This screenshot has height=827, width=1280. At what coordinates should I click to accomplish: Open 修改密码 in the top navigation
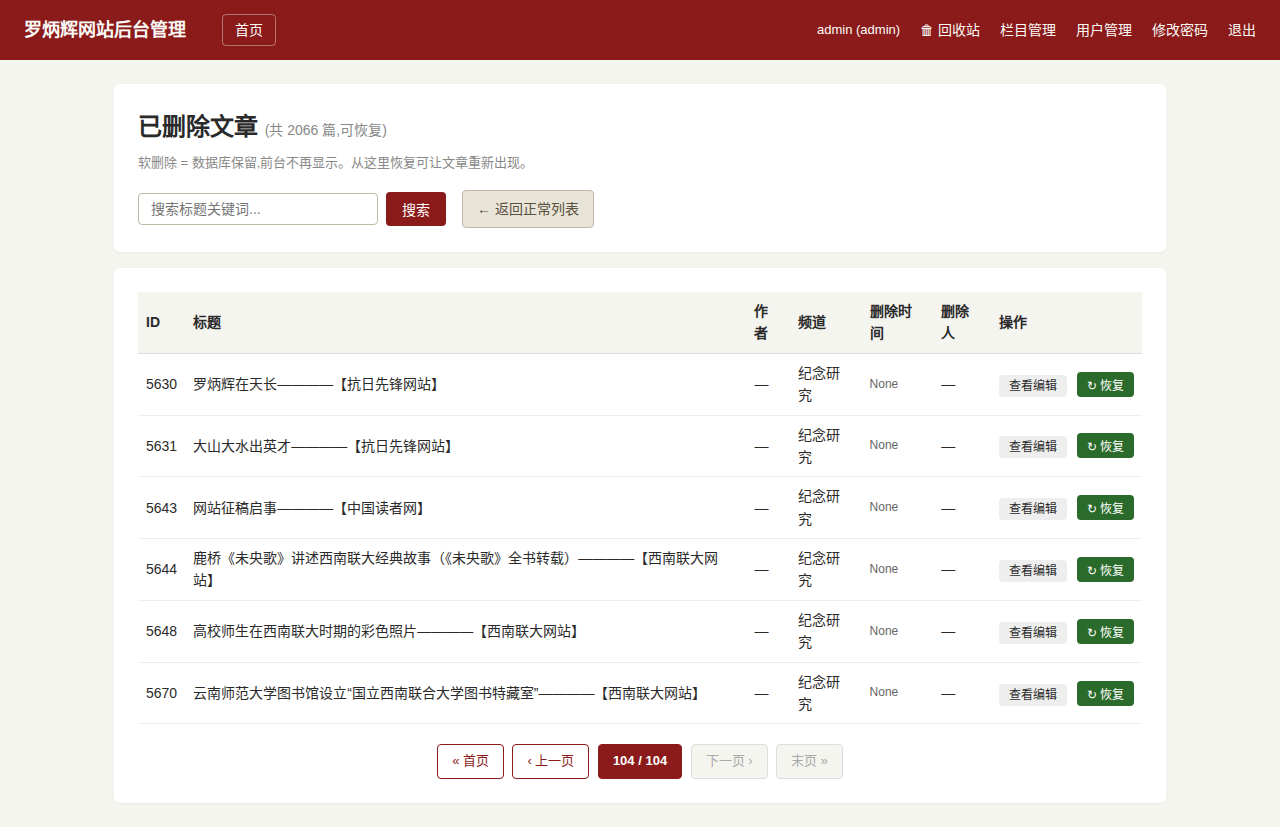[1180, 30]
